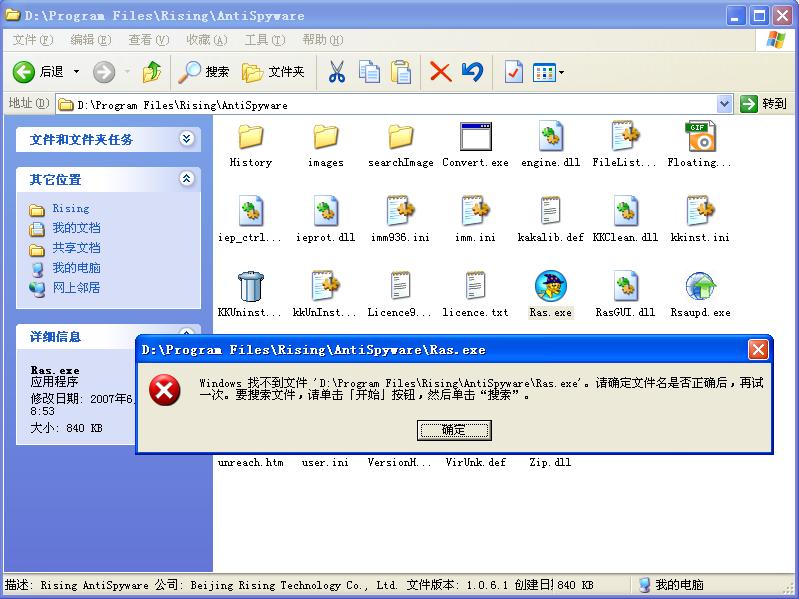
Task: Select the Licence9 text file icon
Action: tap(401, 286)
